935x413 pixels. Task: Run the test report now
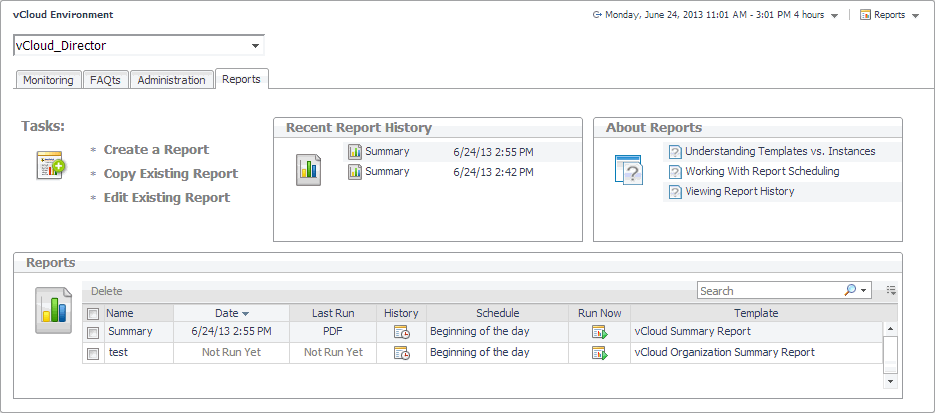click(x=599, y=353)
